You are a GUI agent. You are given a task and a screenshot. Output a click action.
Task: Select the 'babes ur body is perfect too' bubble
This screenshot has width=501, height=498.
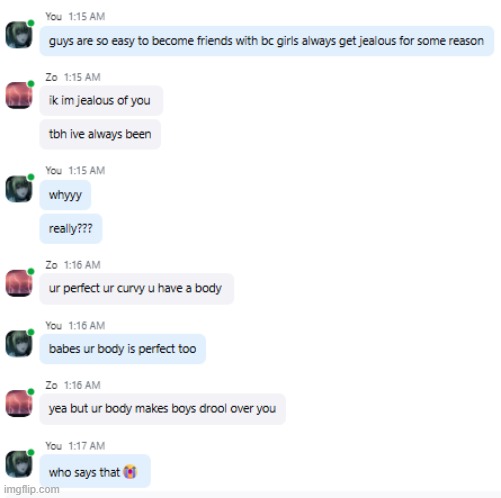pyautogui.click(x=123, y=349)
